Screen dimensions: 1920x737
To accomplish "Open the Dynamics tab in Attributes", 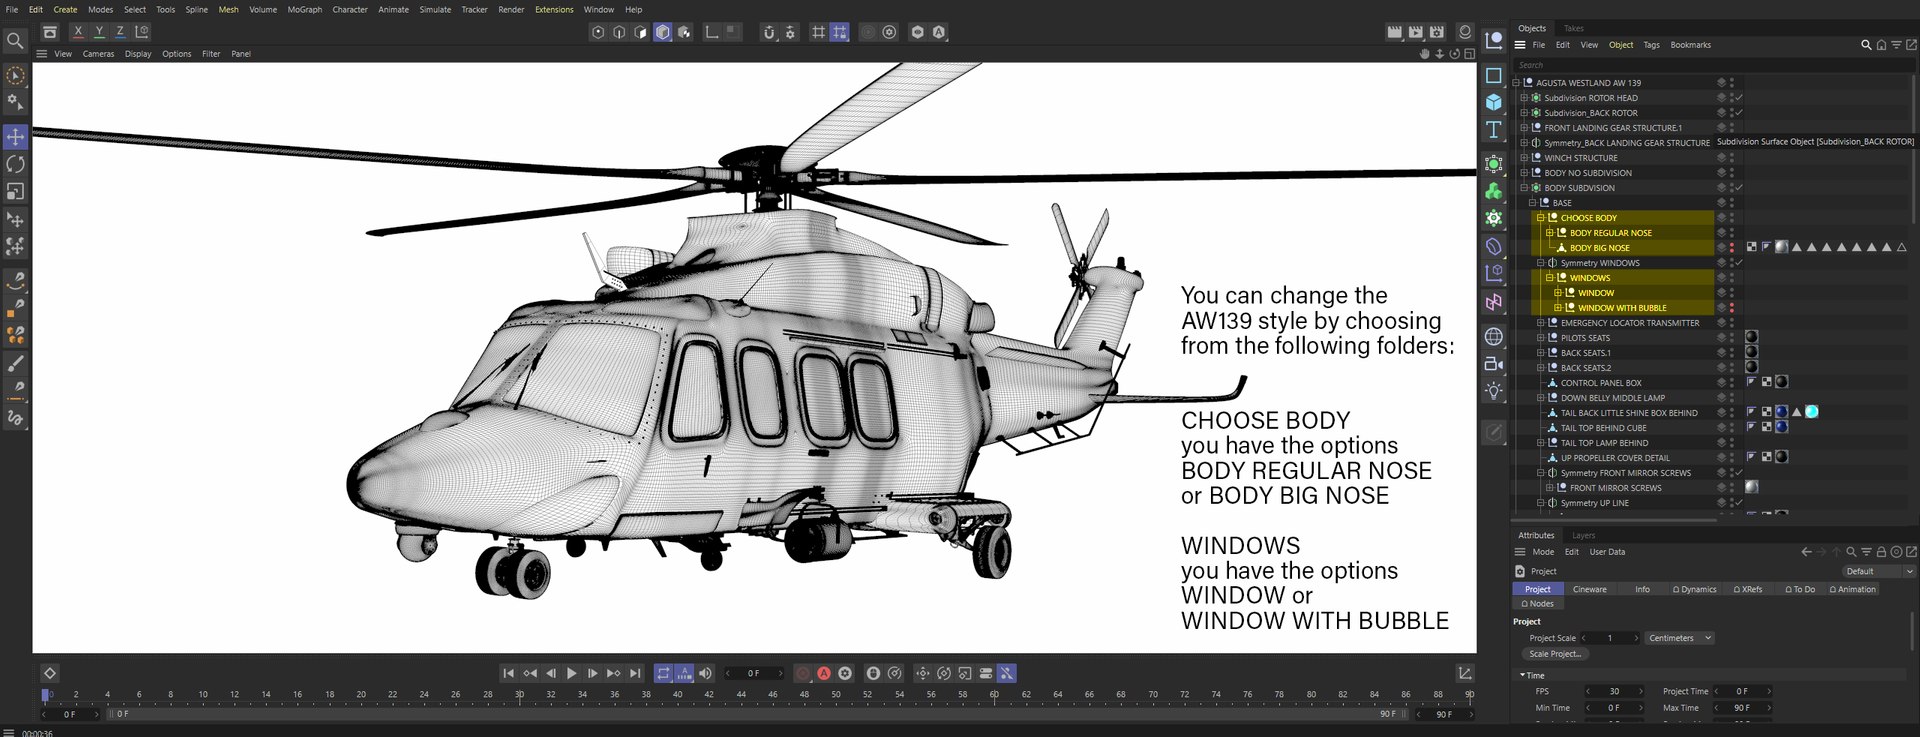I will click(x=1694, y=589).
